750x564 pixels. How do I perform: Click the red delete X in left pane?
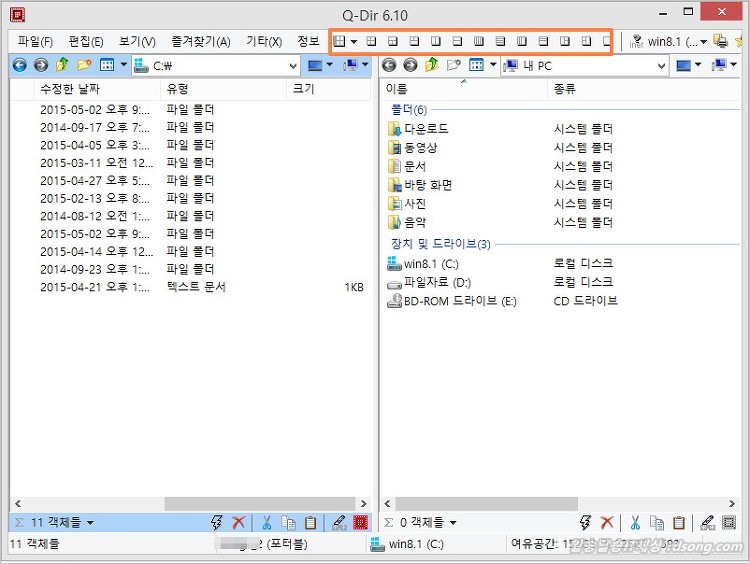(x=238, y=522)
